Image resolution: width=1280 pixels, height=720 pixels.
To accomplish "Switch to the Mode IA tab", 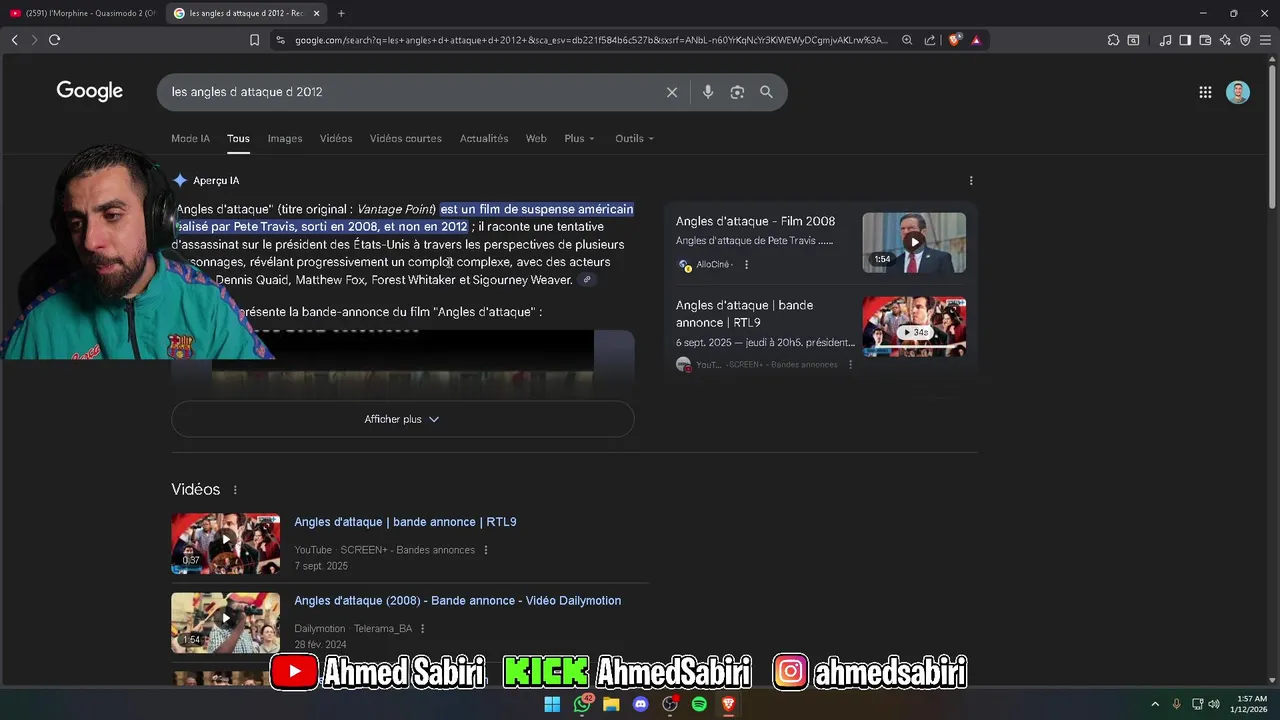I will coord(190,139).
